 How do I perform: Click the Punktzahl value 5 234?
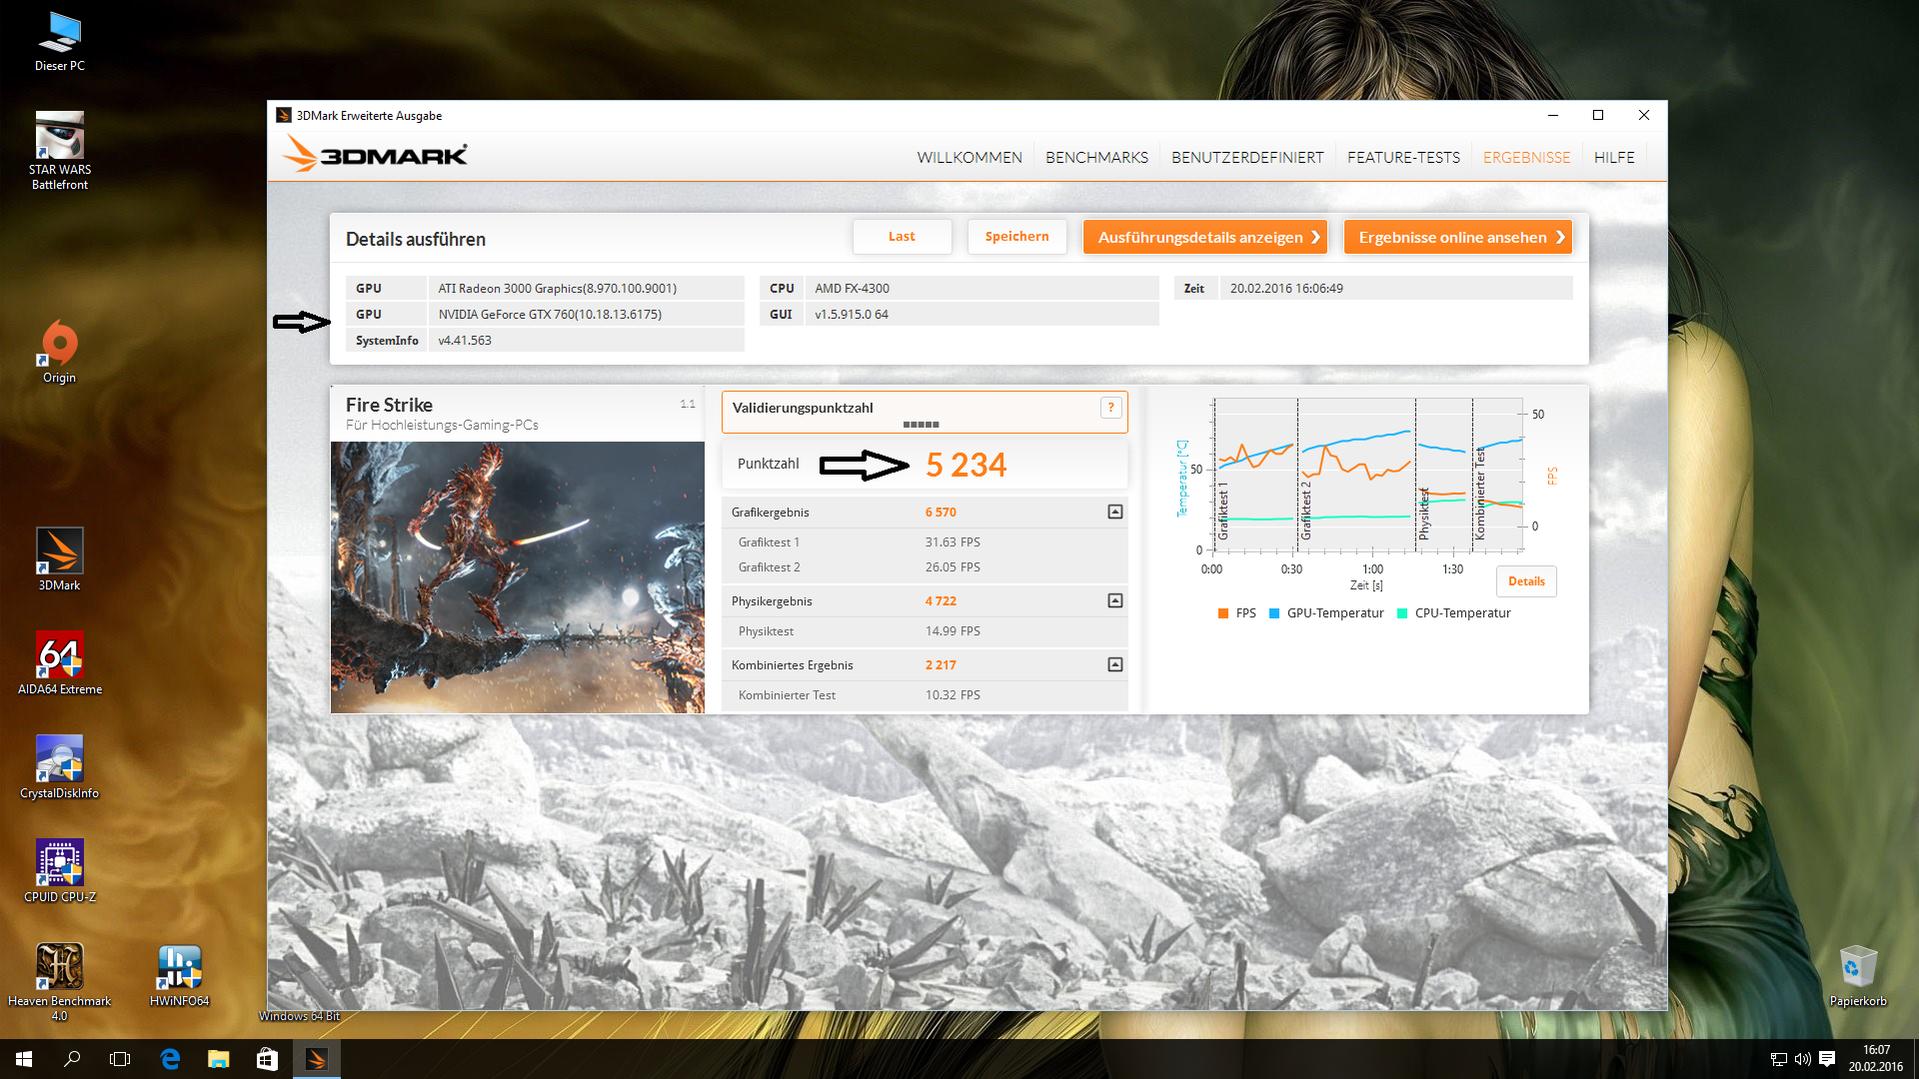pyautogui.click(x=966, y=465)
